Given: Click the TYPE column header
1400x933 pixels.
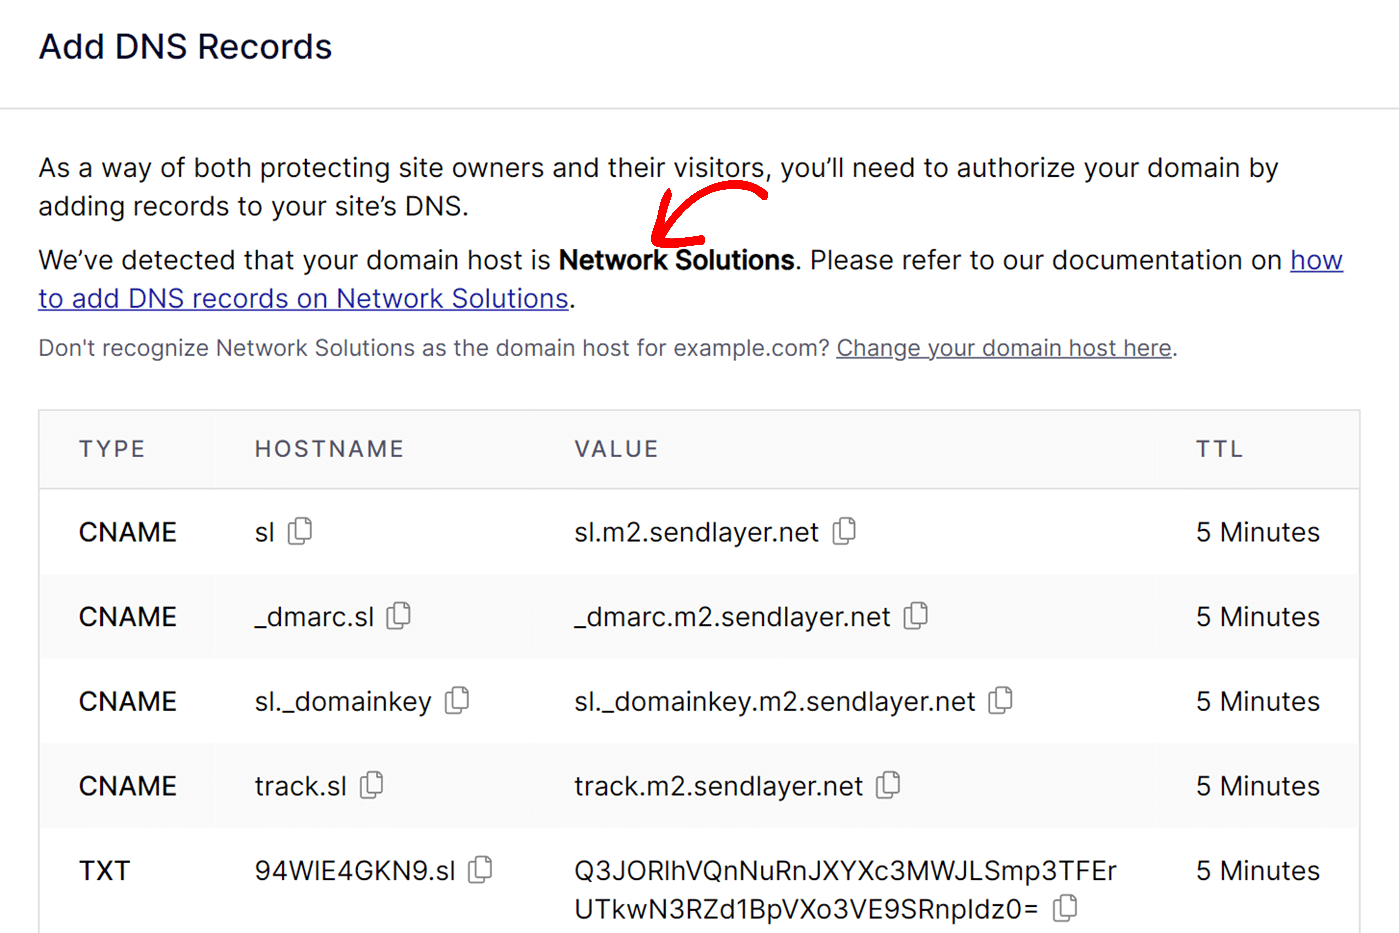Looking at the screenshot, I should tap(112, 449).
